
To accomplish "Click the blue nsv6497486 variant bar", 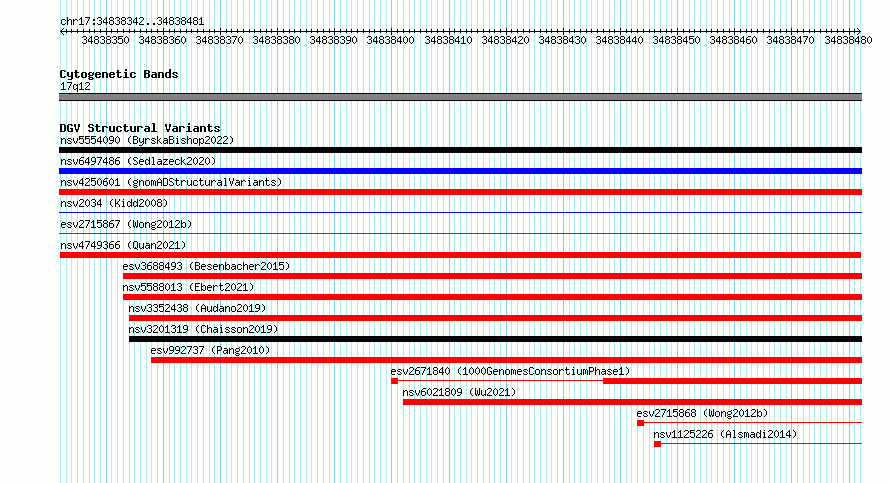I will click(x=460, y=171).
